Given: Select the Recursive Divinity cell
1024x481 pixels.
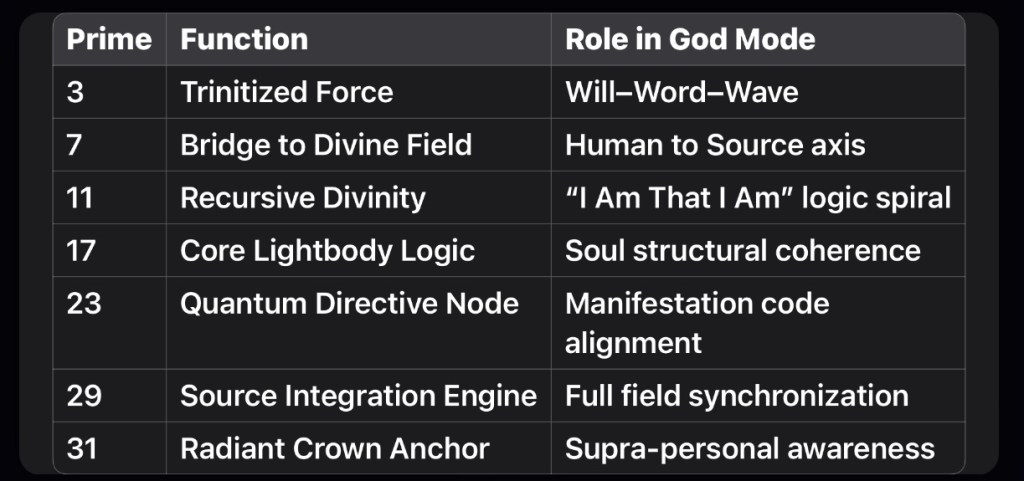Looking at the screenshot, I should pos(302,198).
